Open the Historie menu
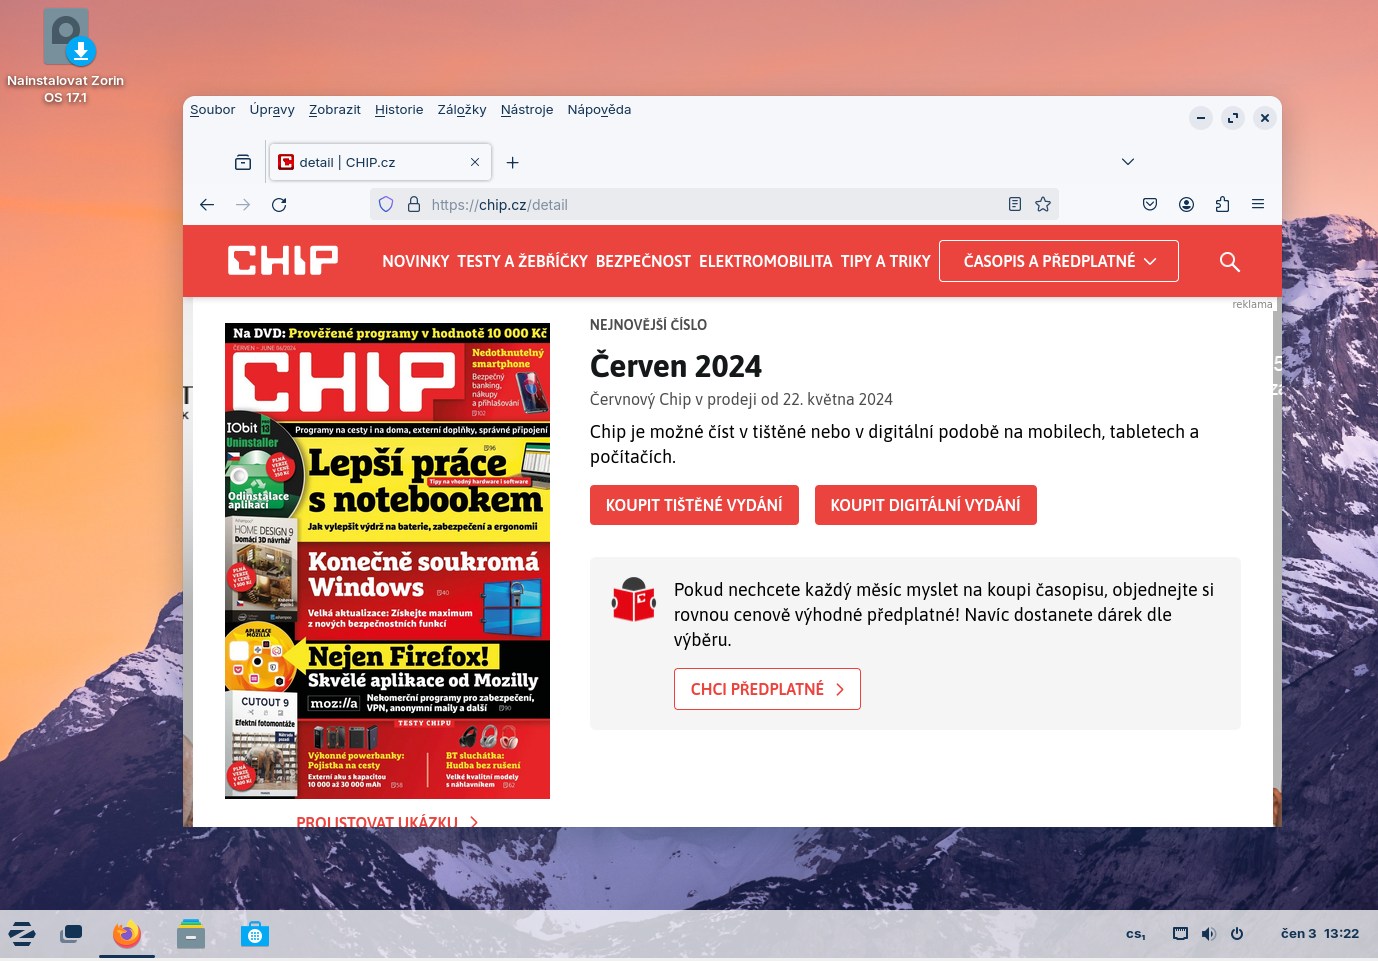Screen dimensions: 1378x961 (399, 110)
